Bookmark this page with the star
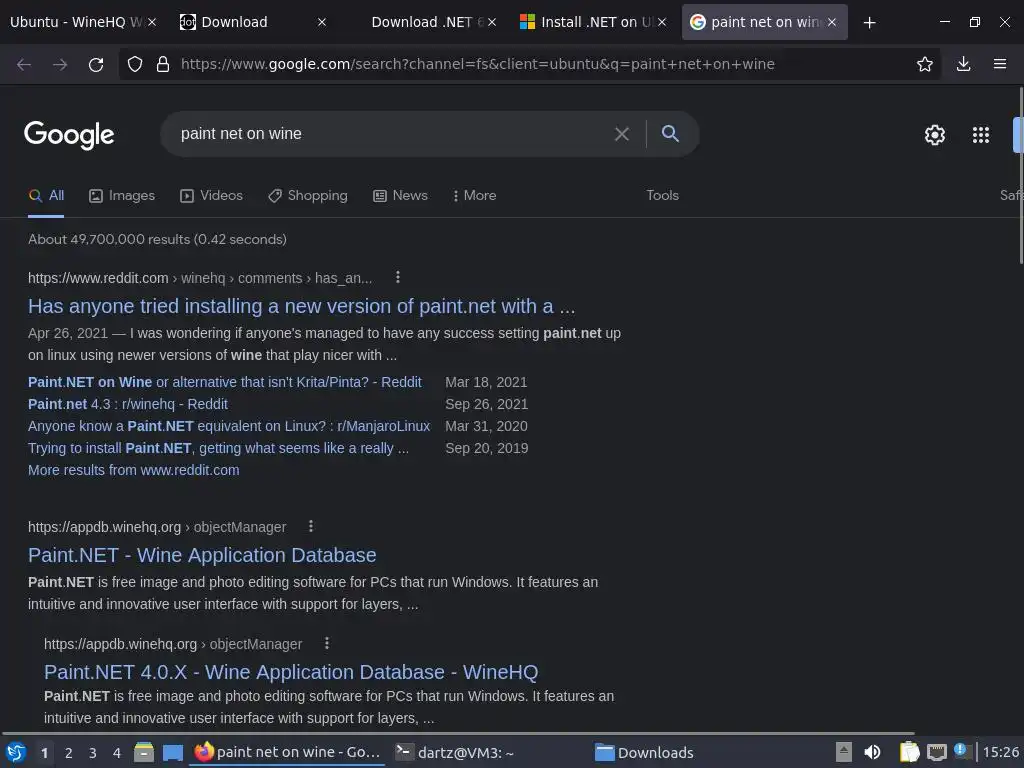1024x768 pixels. [924, 64]
